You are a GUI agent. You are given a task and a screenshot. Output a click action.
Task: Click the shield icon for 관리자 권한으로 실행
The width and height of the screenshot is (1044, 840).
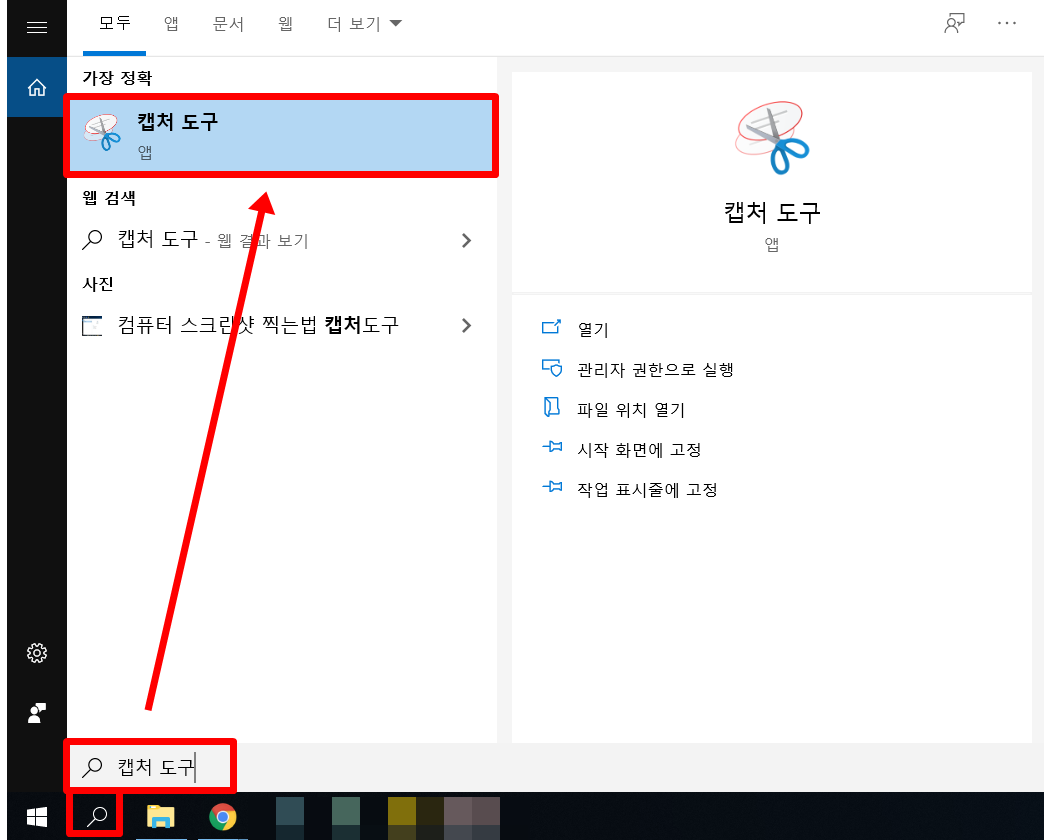point(552,367)
